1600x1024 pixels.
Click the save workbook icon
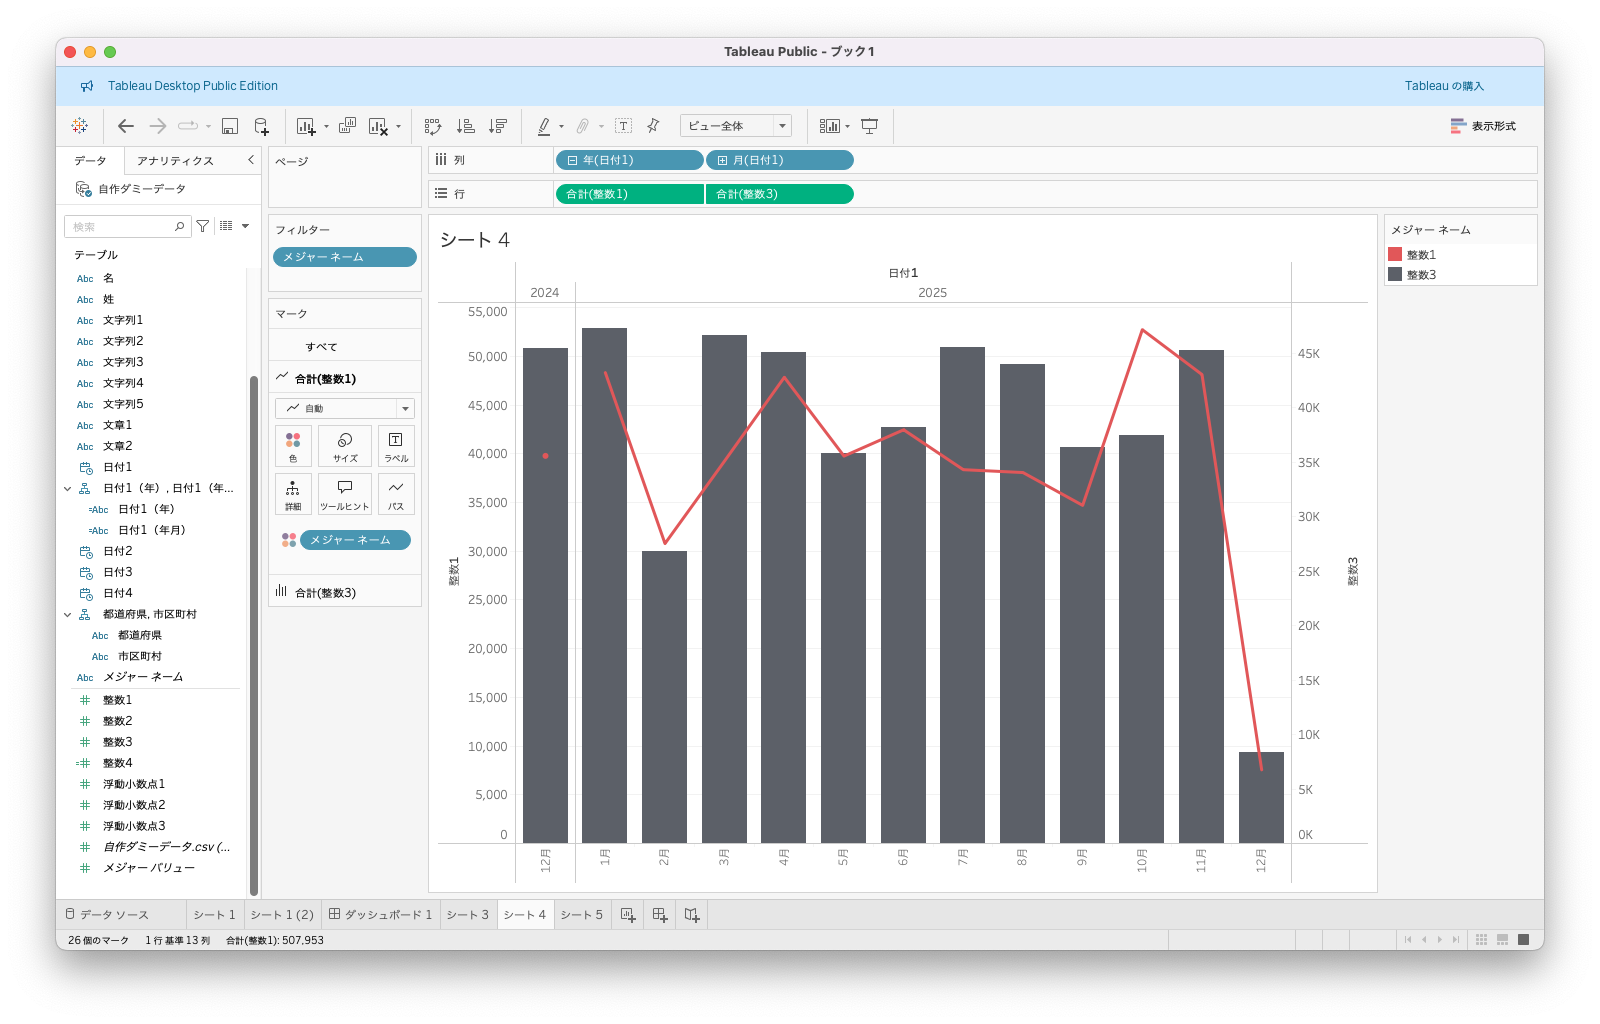(230, 126)
